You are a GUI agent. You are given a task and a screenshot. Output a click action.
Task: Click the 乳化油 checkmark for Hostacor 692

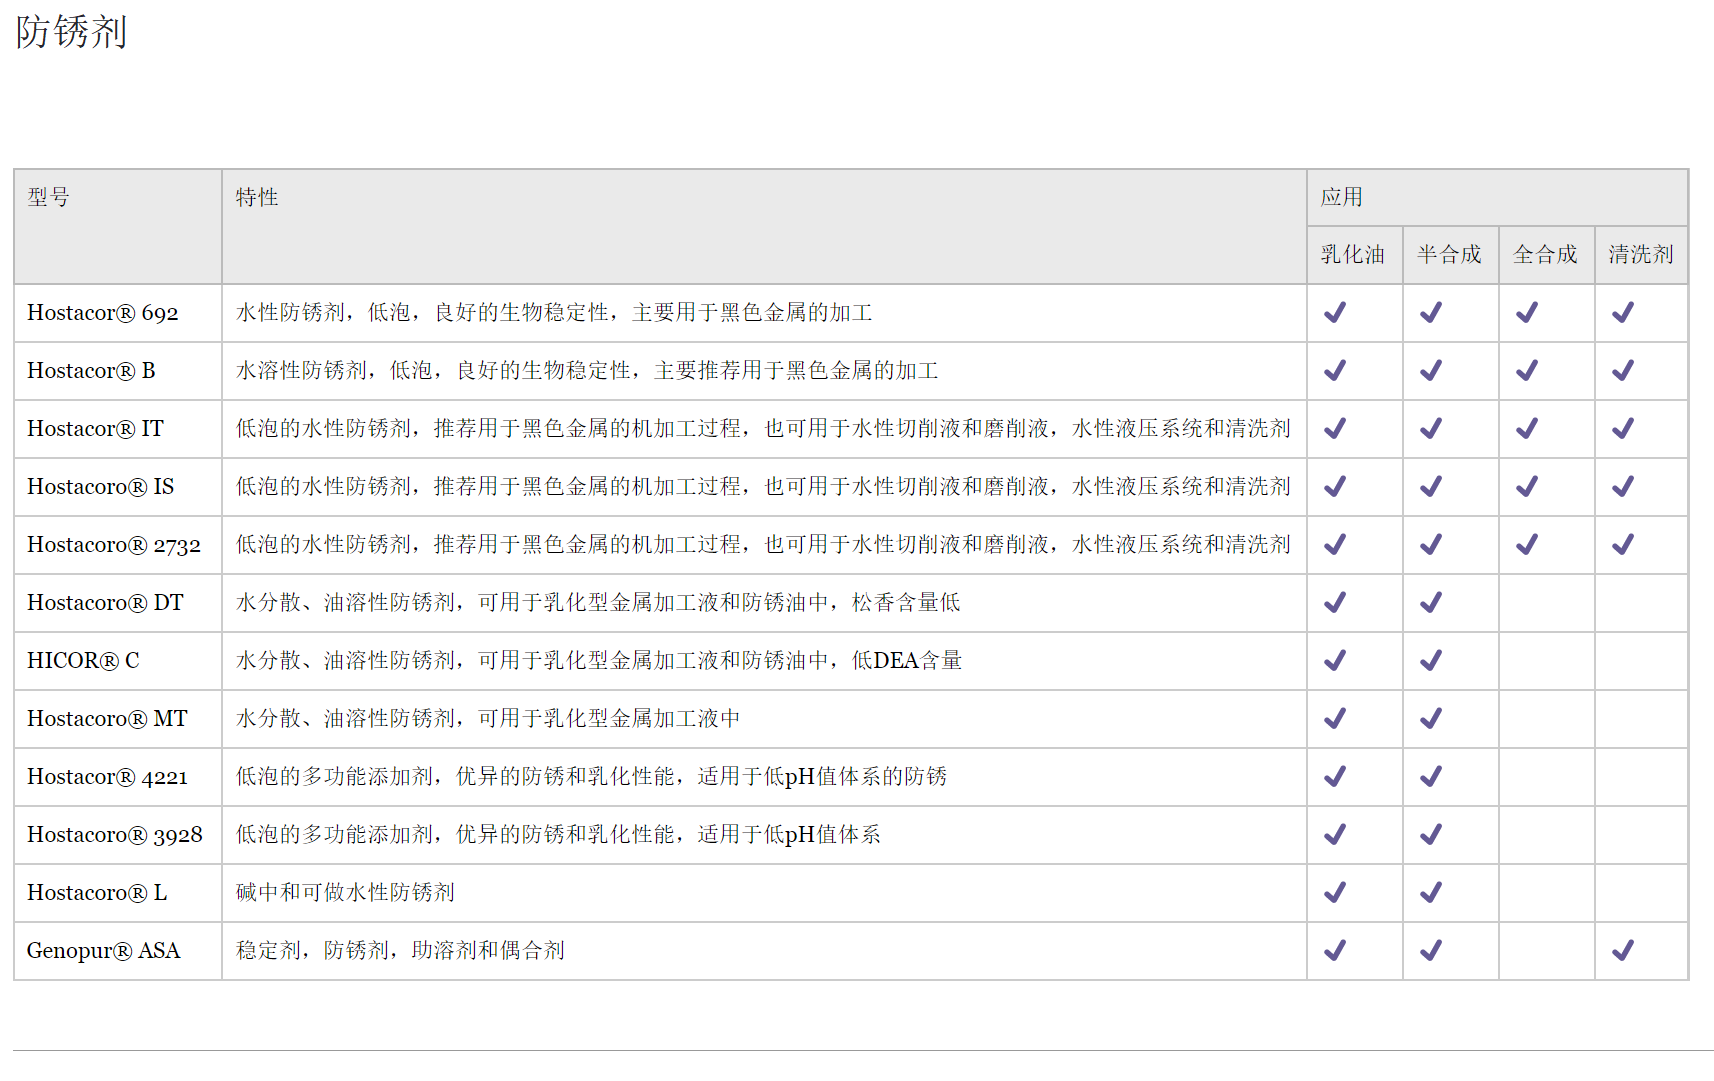[1335, 313]
